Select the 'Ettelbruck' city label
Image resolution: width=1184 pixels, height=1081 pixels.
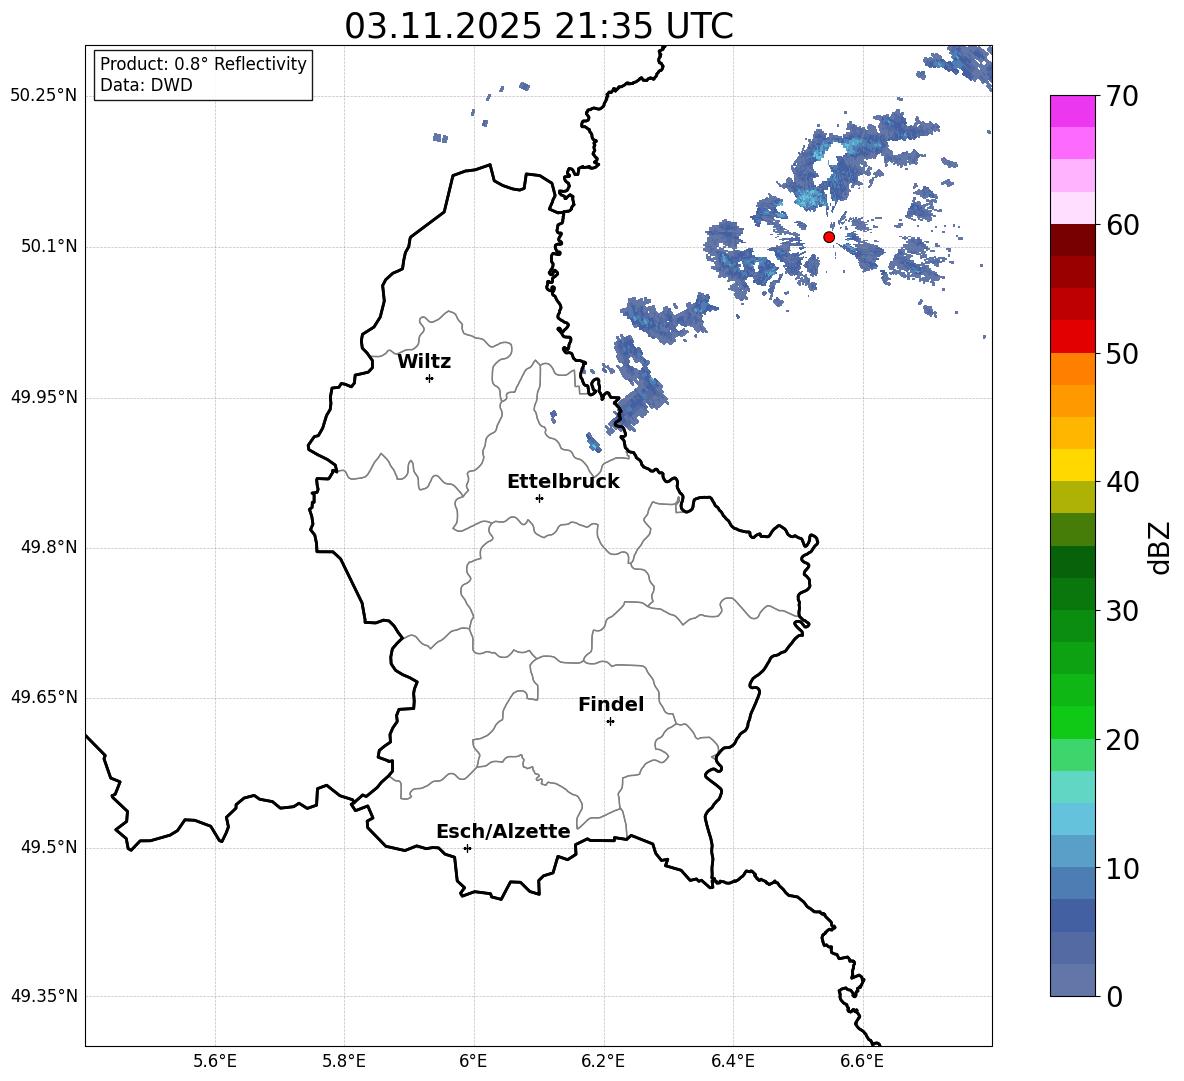click(563, 482)
